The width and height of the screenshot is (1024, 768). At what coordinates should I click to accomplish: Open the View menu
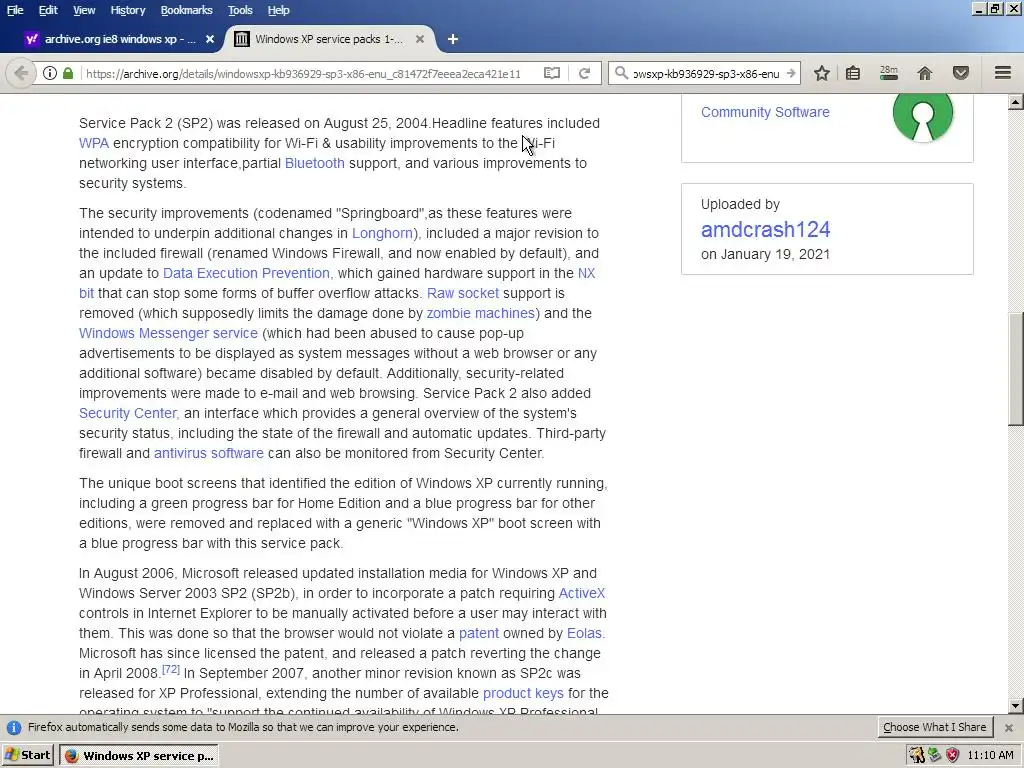(84, 10)
